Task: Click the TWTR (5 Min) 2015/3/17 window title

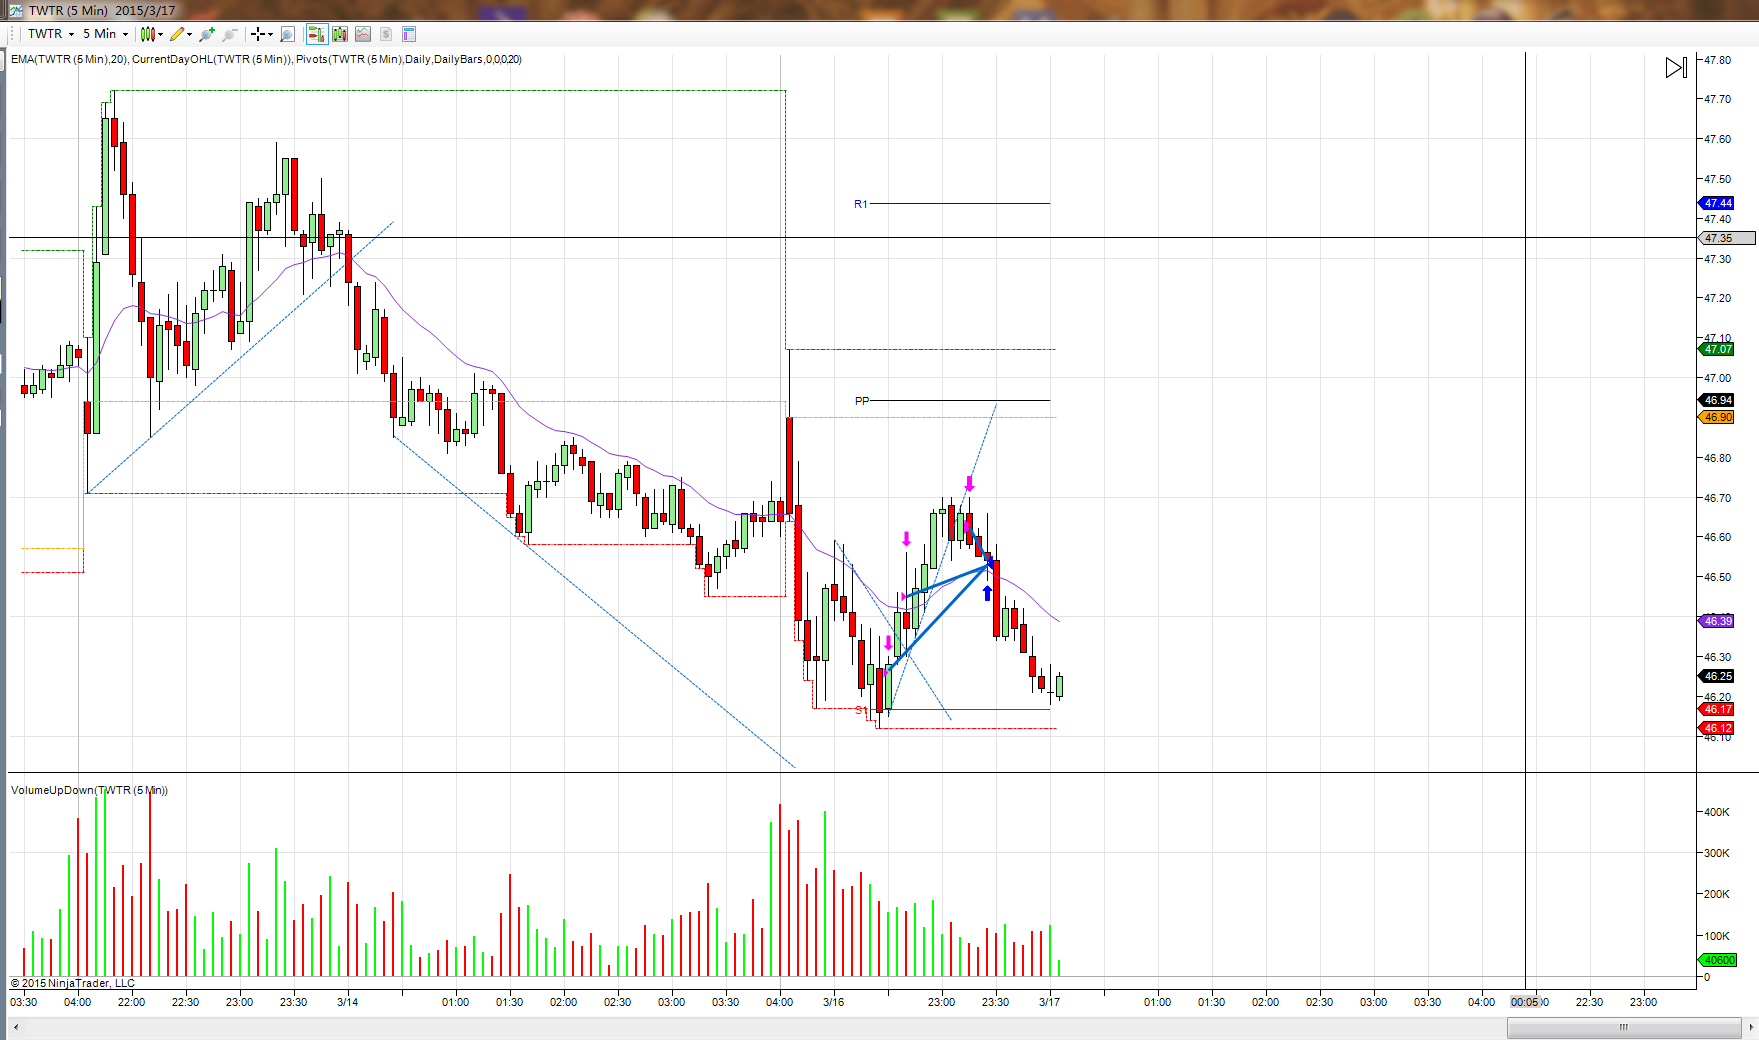Action: click(102, 10)
